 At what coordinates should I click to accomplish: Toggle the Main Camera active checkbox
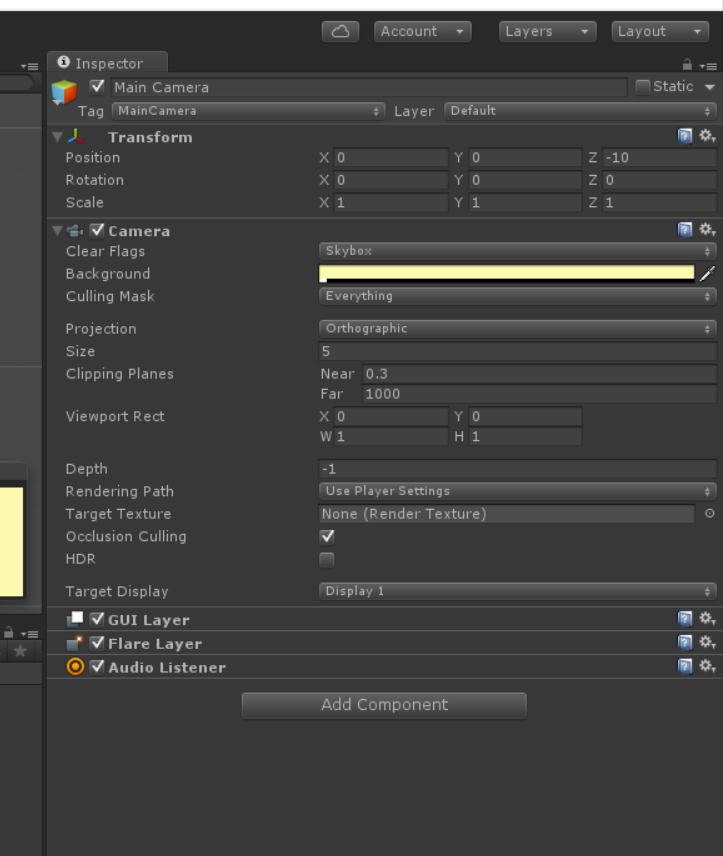[97, 87]
